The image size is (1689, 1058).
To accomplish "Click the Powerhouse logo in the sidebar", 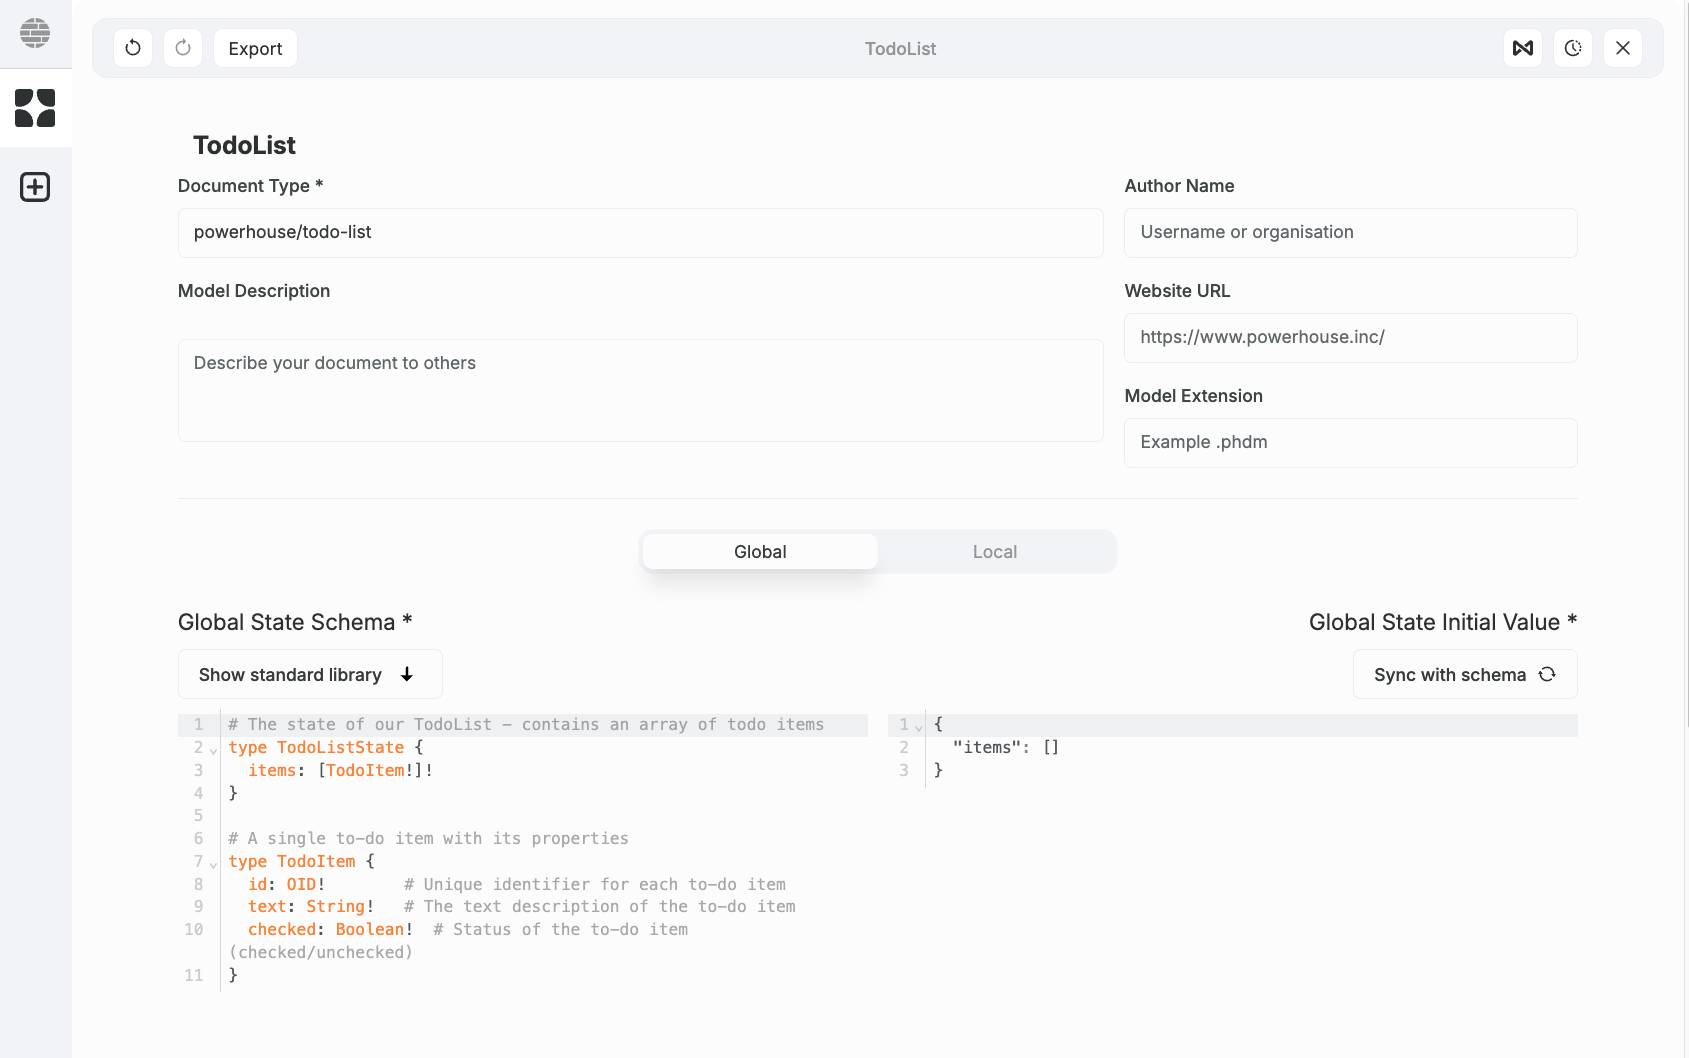I will pyautogui.click(x=36, y=33).
